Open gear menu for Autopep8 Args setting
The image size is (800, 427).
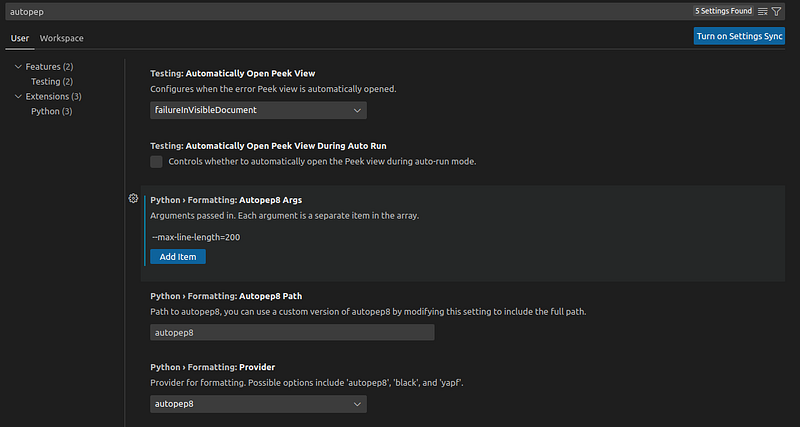coord(133,198)
